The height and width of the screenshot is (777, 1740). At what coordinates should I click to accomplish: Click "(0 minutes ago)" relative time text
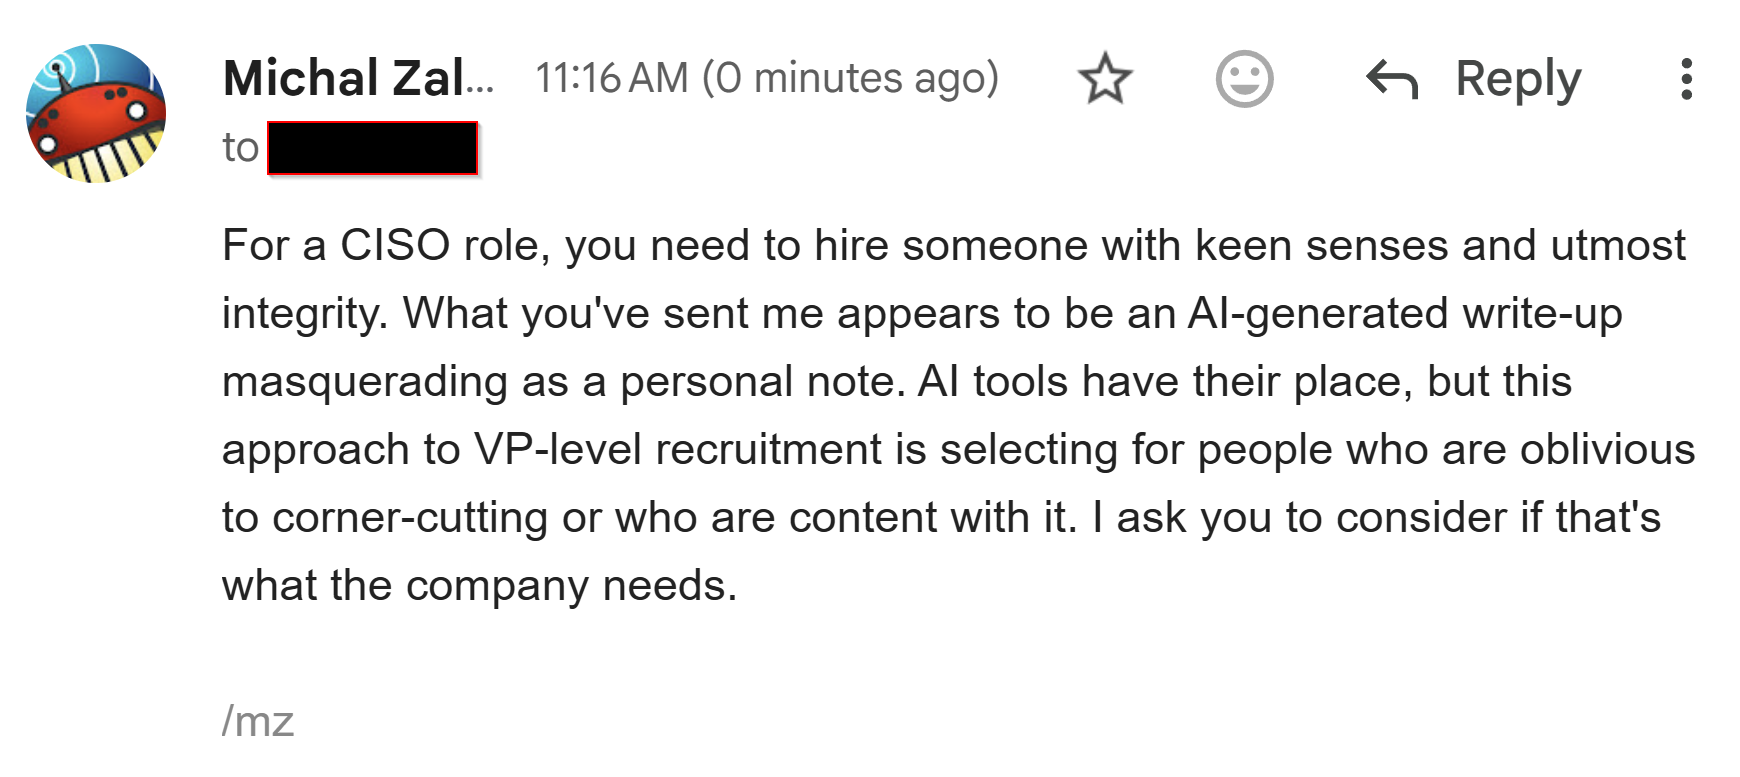tap(850, 78)
